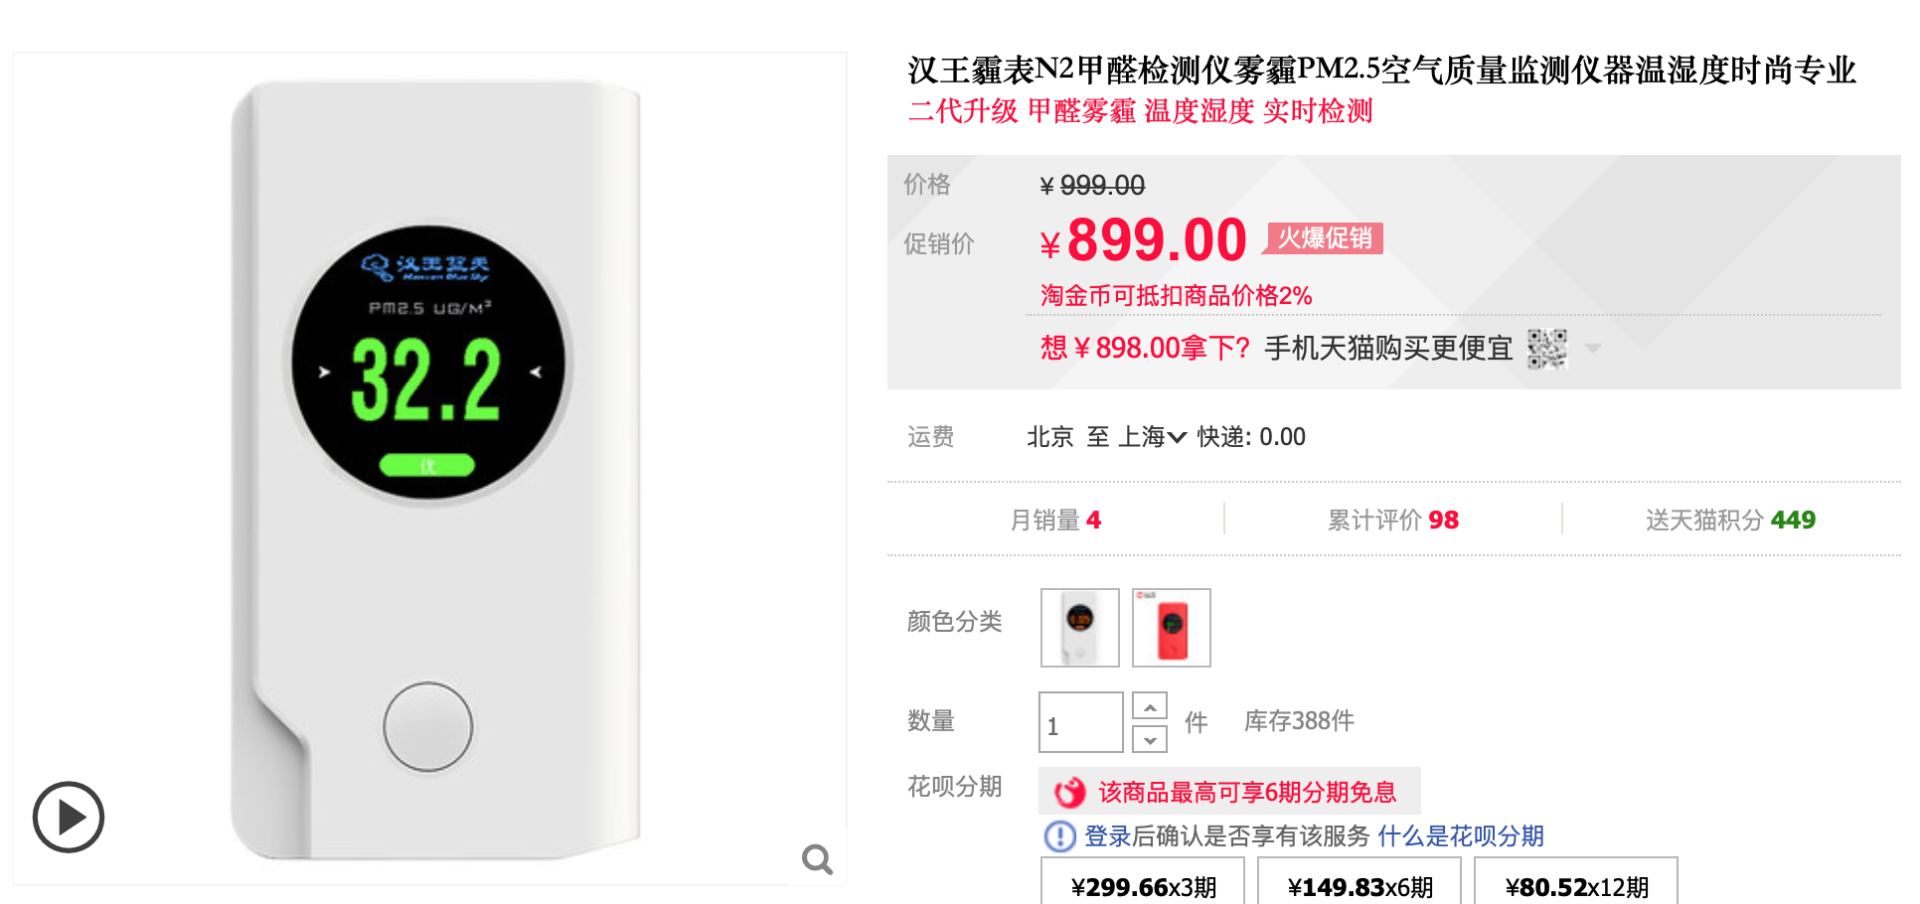The image size is (1920, 904).
Task: View the 累计评价 98 reviews
Action: (x=1392, y=520)
